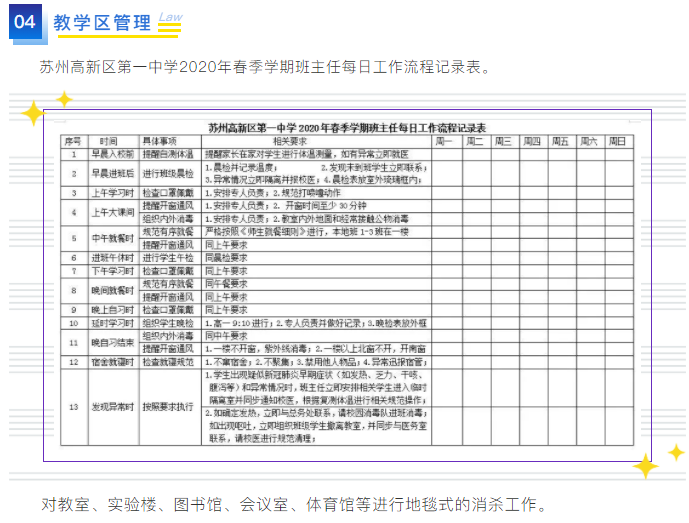The image size is (689, 523).
Task: Click the 序号 column header
Action: (73, 142)
